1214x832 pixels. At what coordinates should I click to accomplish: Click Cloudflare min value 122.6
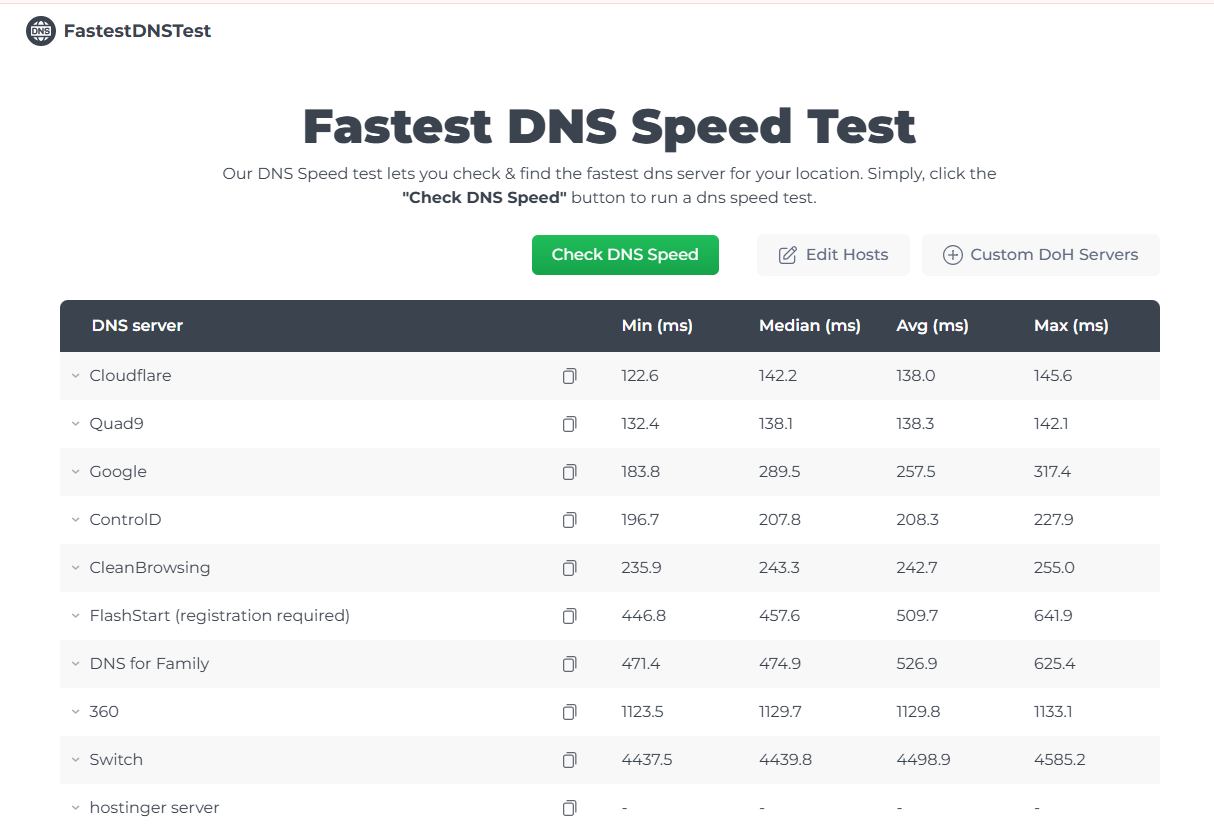tap(640, 376)
